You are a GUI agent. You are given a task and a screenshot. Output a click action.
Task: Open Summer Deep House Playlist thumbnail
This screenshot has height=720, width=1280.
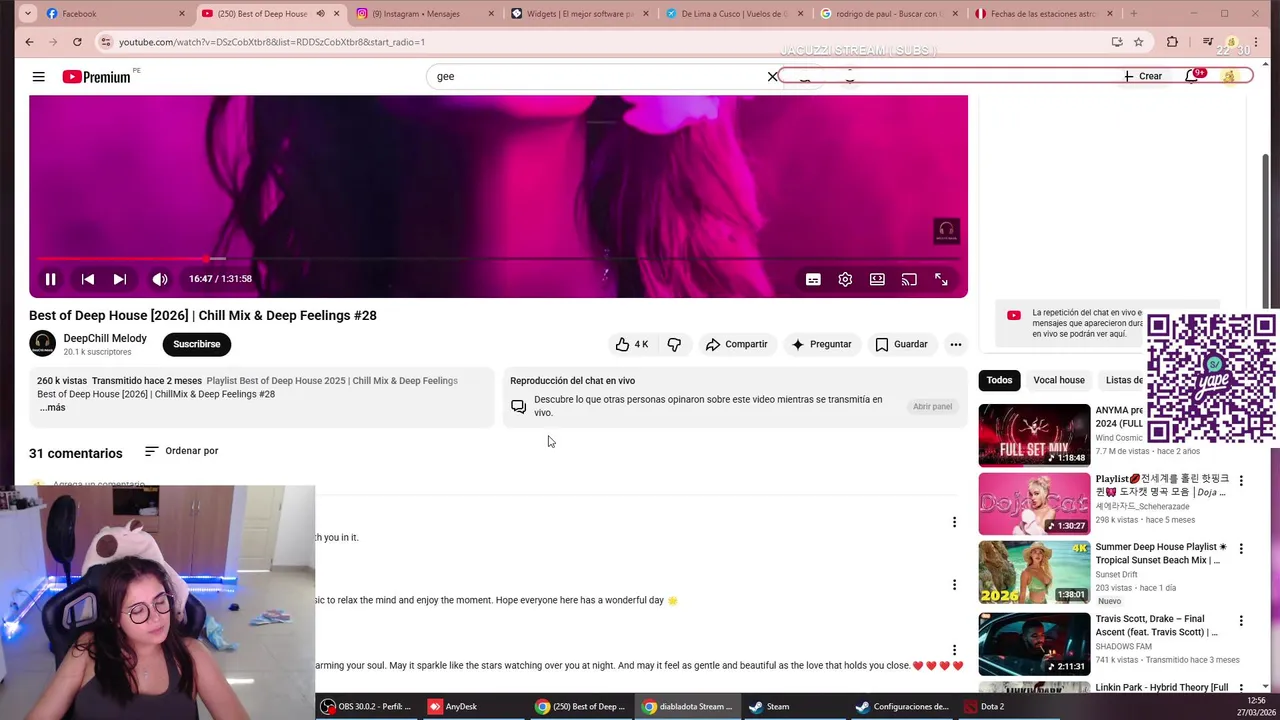tap(1034, 573)
